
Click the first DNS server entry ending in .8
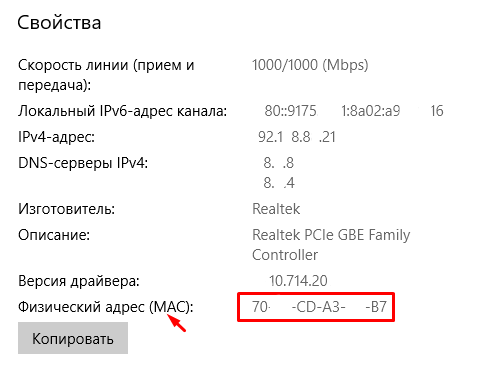coord(279,163)
